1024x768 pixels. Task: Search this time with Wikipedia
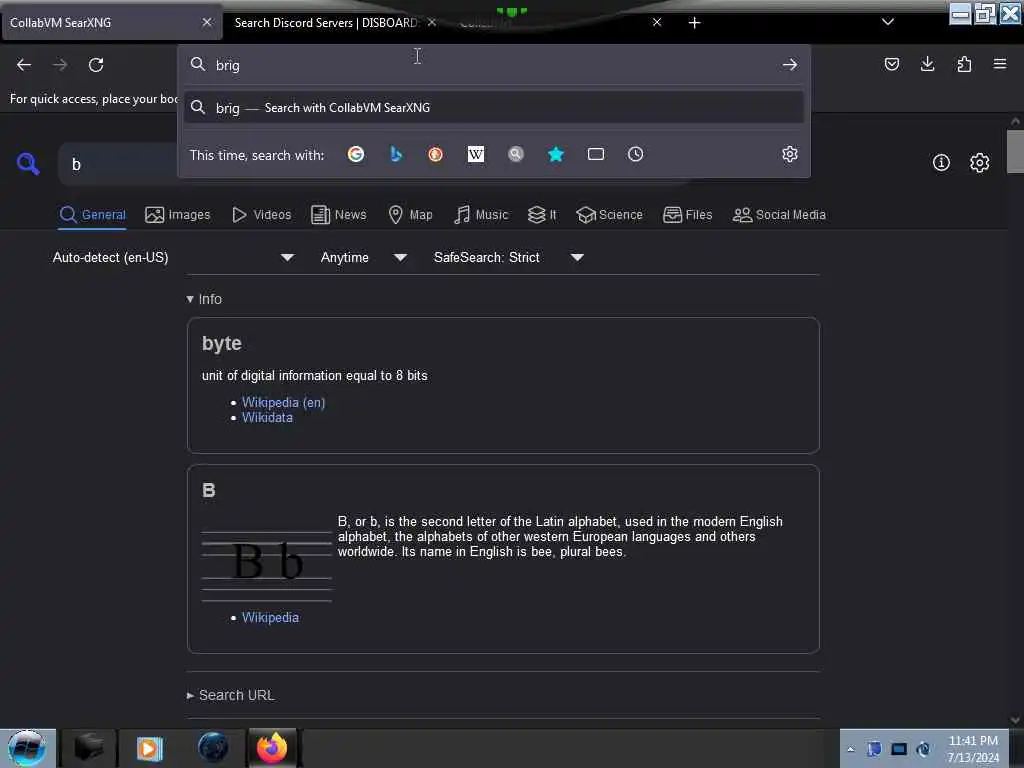coord(476,154)
